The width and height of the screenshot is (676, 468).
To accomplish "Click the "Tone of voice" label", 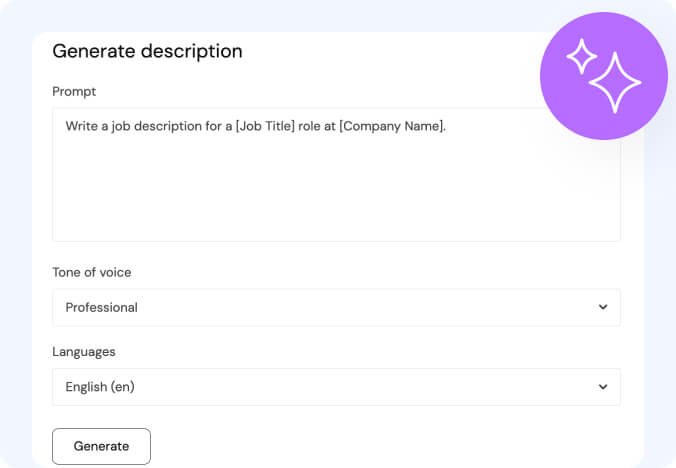I will click(x=92, y=272).
